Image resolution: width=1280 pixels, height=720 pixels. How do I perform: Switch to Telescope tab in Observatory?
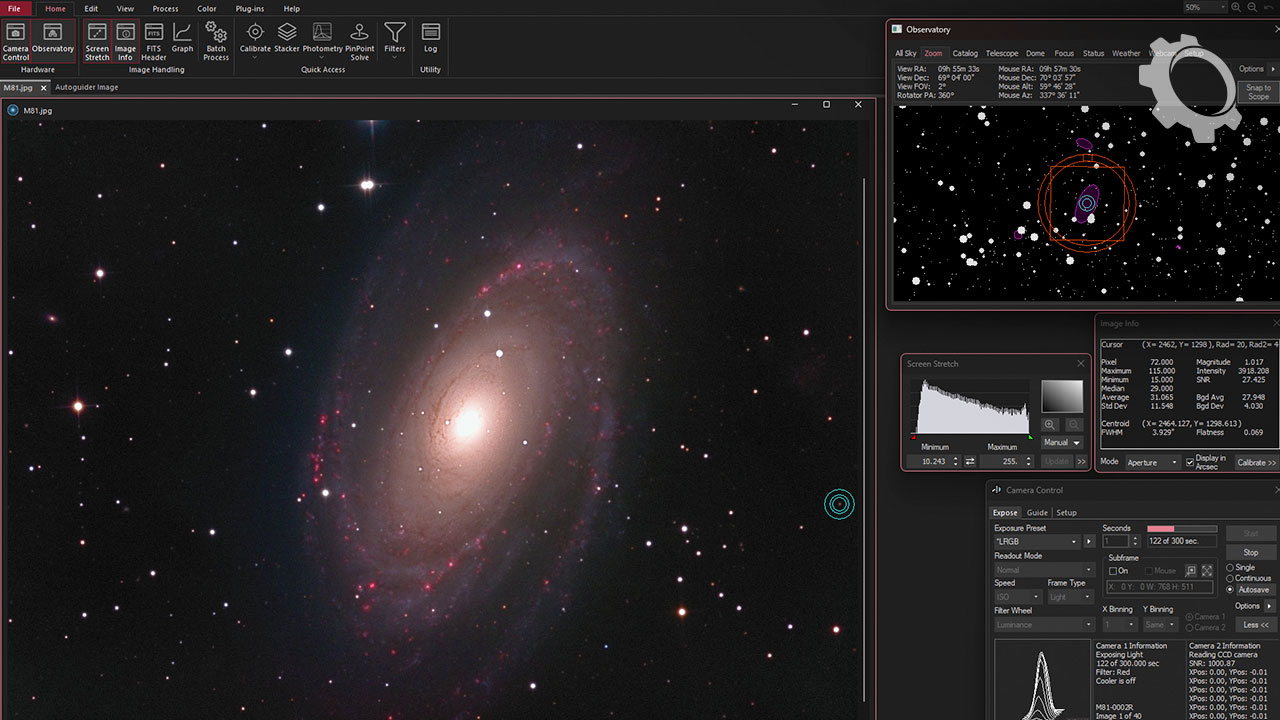tap(1001, 54)
